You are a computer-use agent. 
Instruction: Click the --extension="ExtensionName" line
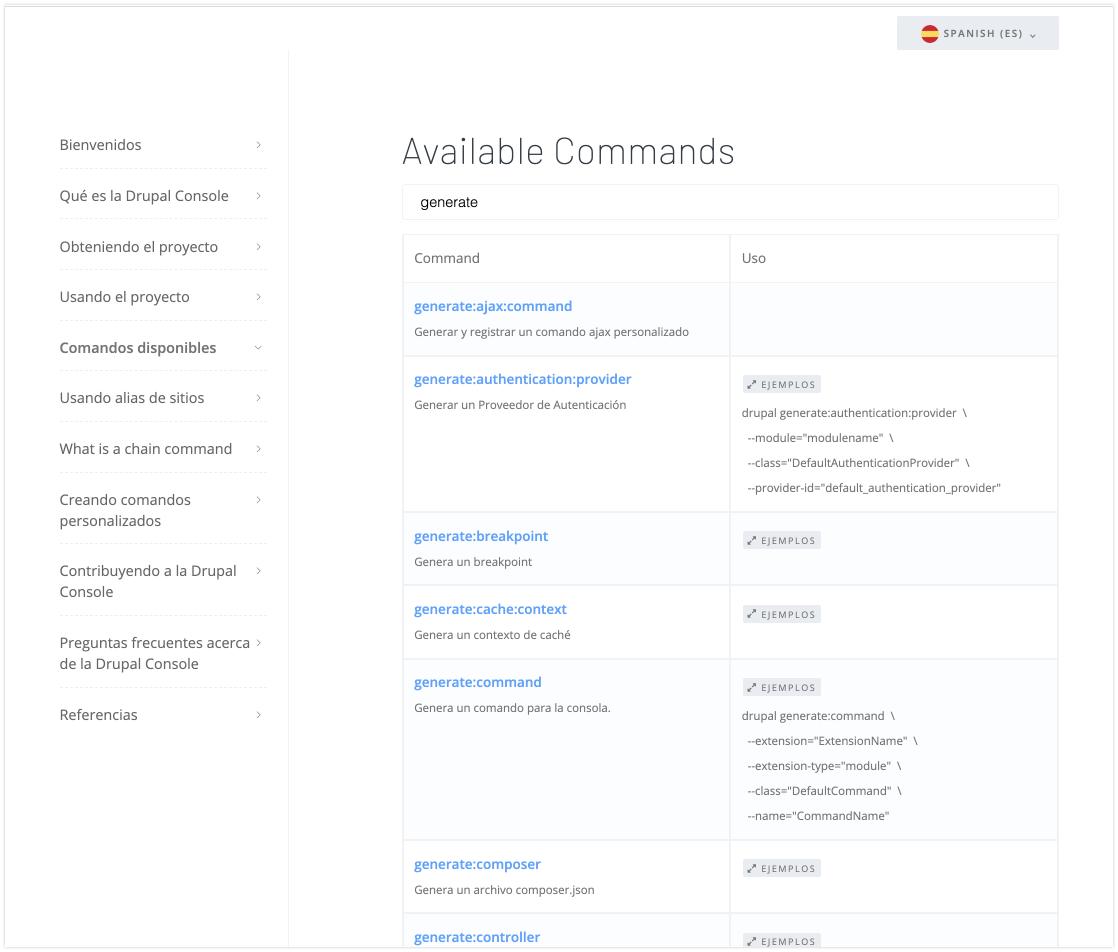[x=832, y=741]
